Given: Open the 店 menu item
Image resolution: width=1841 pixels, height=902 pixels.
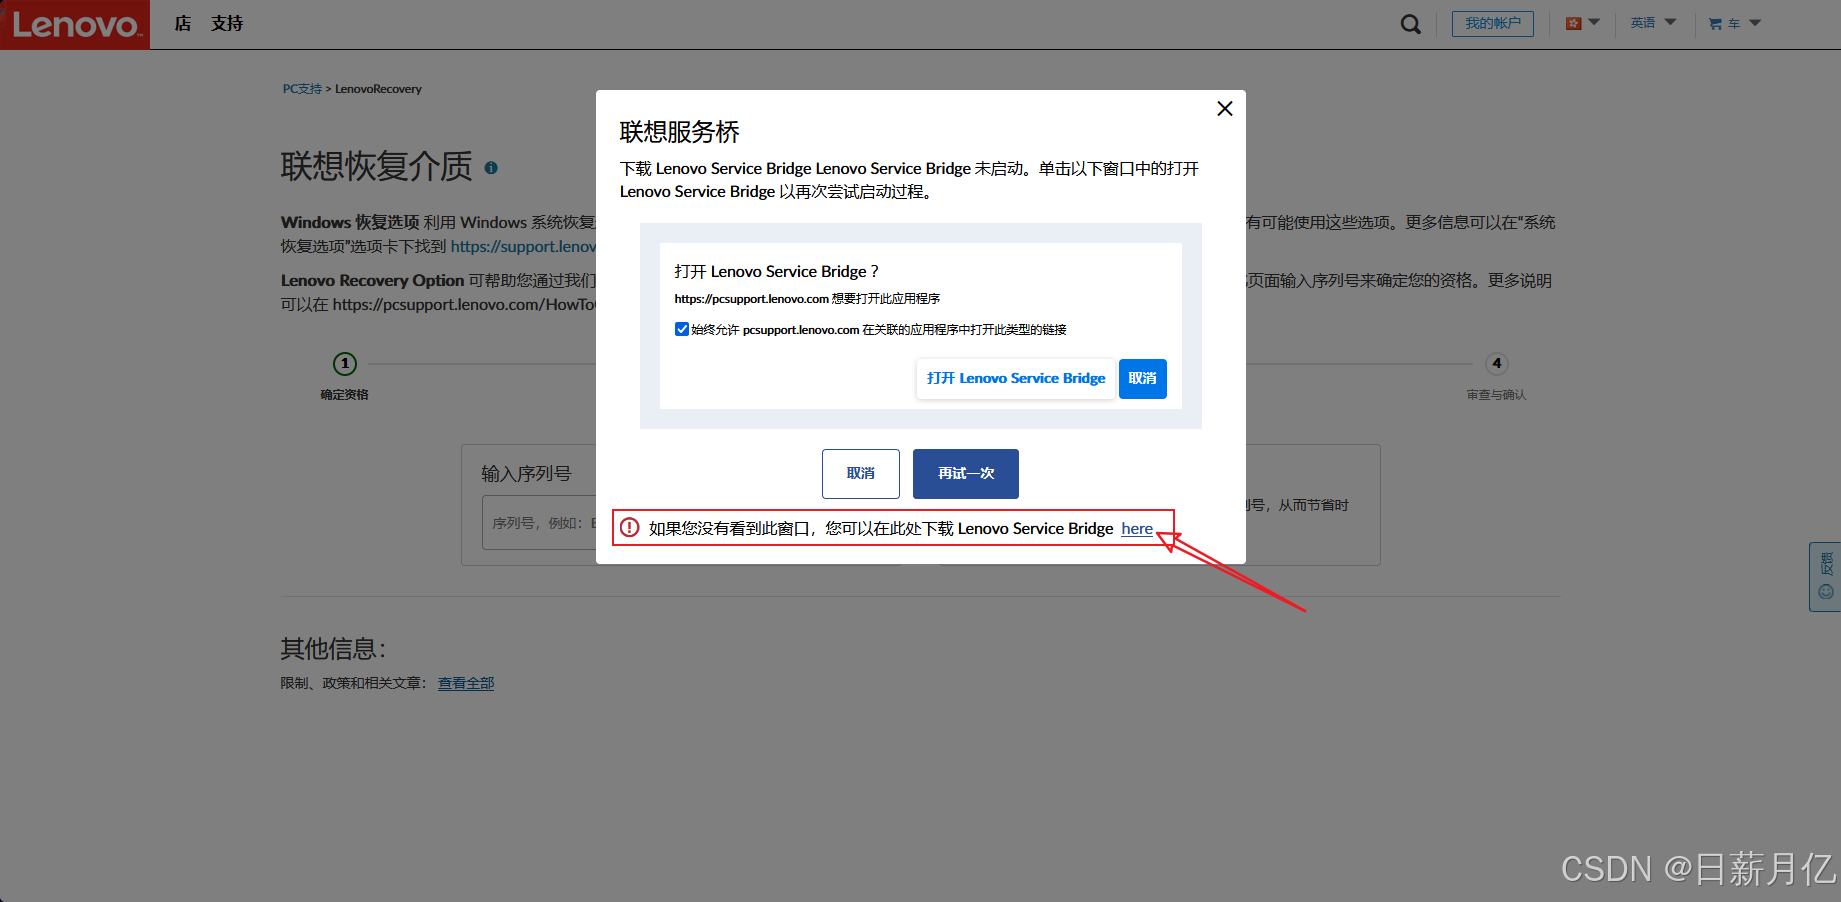Looking at the screenshot, I should point(183,23).
